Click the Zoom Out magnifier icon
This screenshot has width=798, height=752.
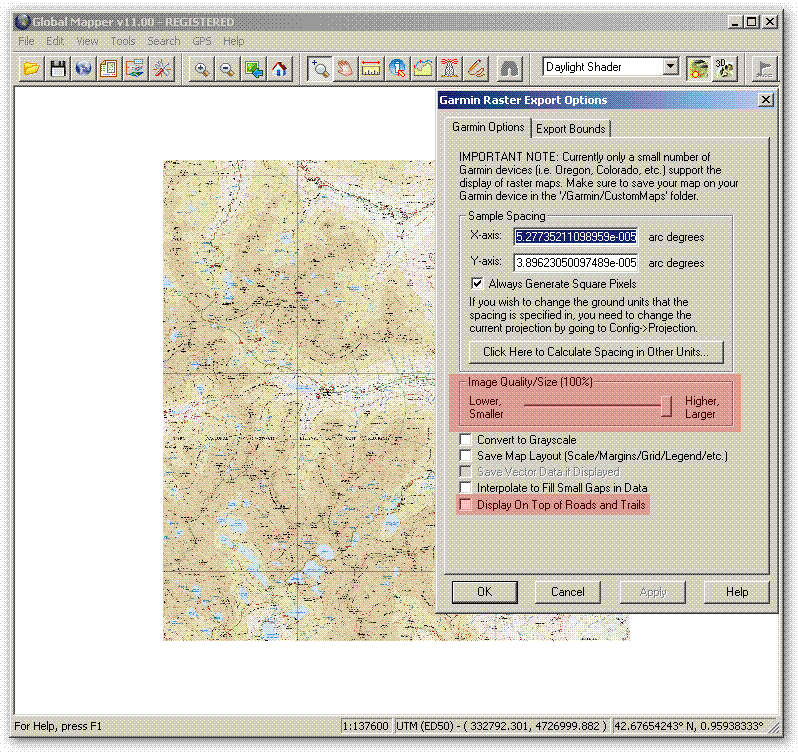[227, 68]
